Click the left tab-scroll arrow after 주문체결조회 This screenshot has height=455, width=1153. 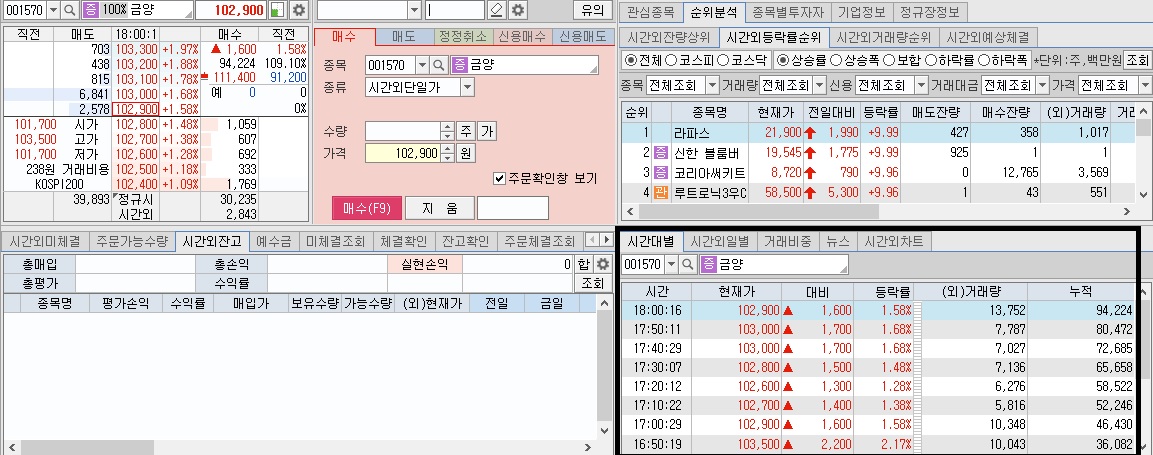click(x=590, y=241)
